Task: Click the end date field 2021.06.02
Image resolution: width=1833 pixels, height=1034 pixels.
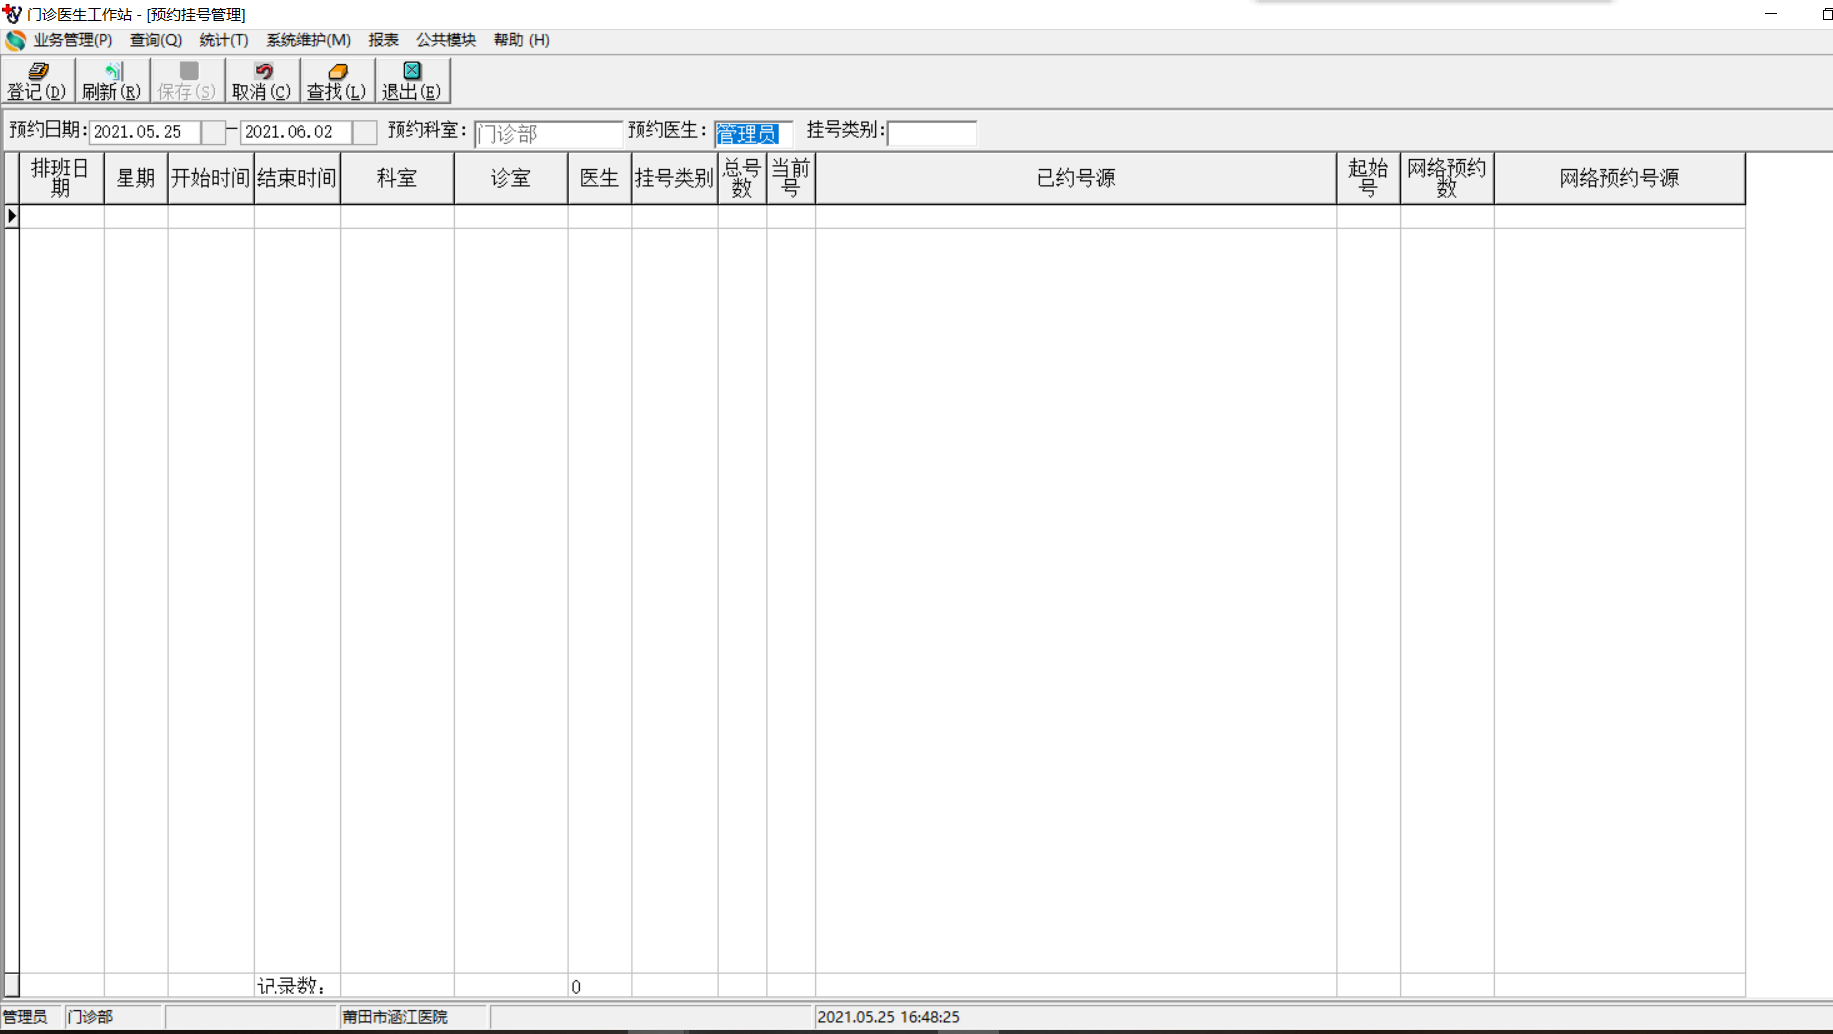Action: 297,132
